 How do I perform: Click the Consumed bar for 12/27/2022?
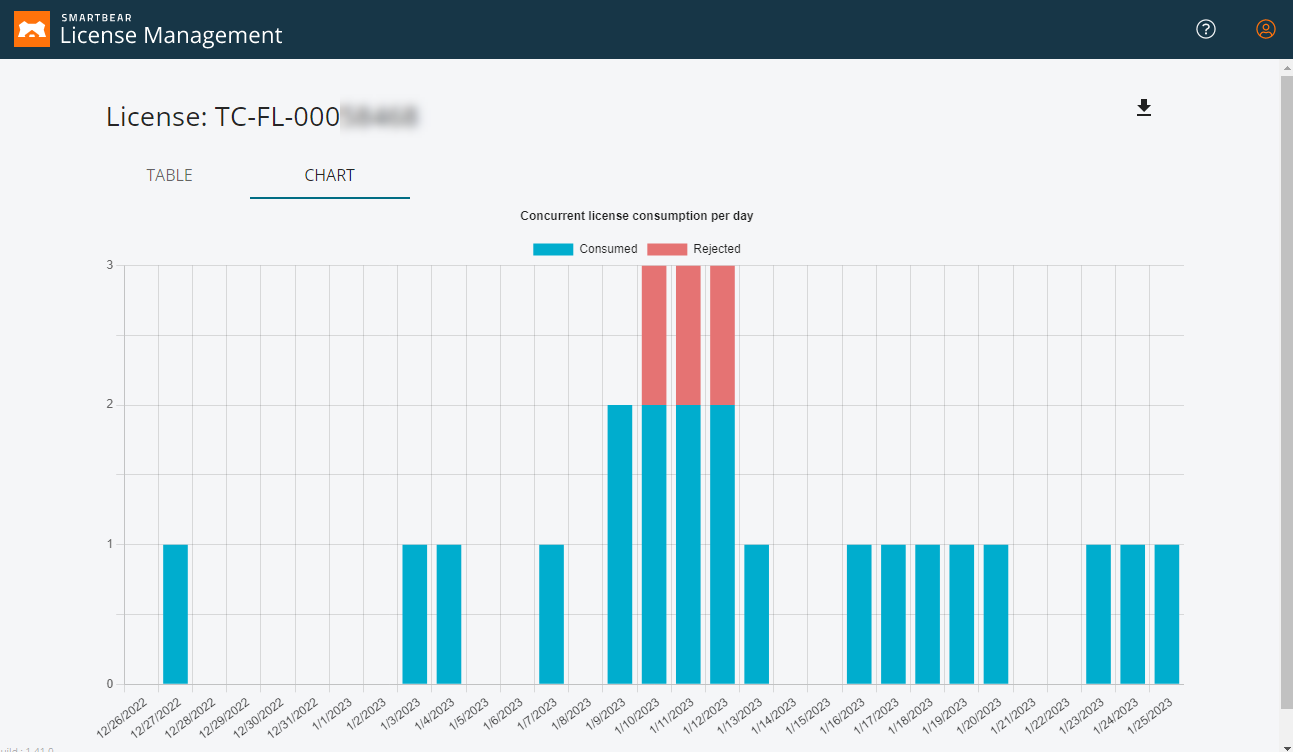click(175, 614)
